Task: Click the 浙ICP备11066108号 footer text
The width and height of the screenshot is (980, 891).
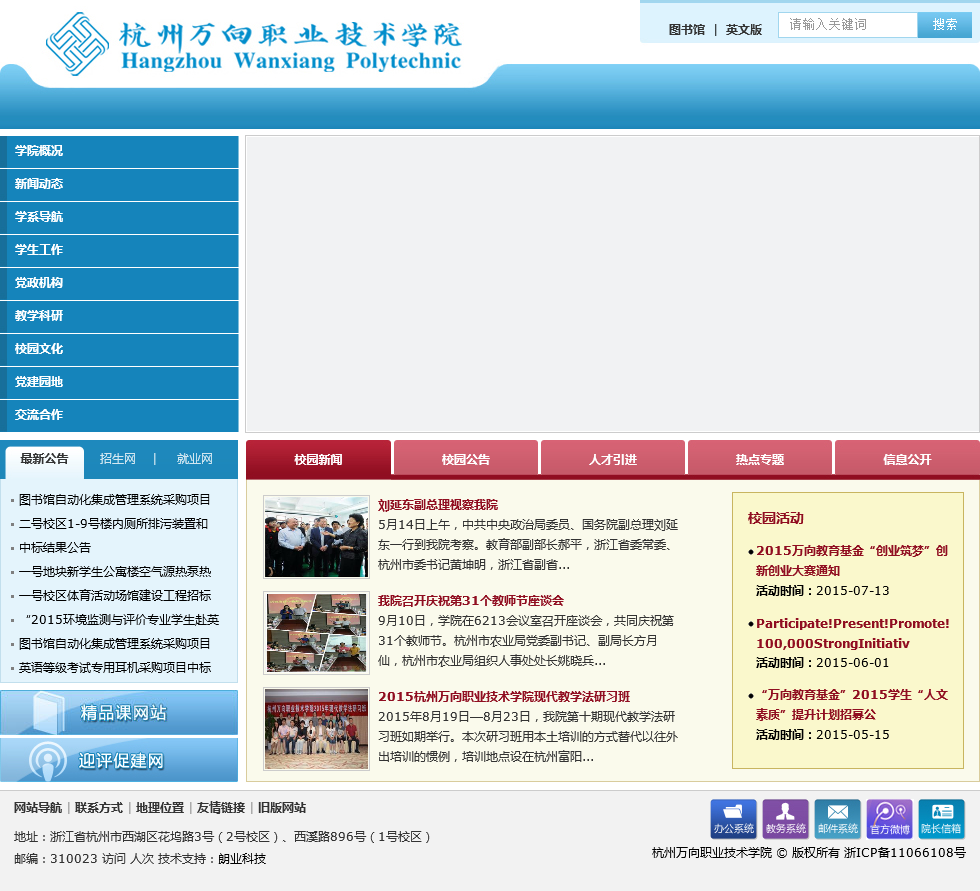Action: coord(904,853)
